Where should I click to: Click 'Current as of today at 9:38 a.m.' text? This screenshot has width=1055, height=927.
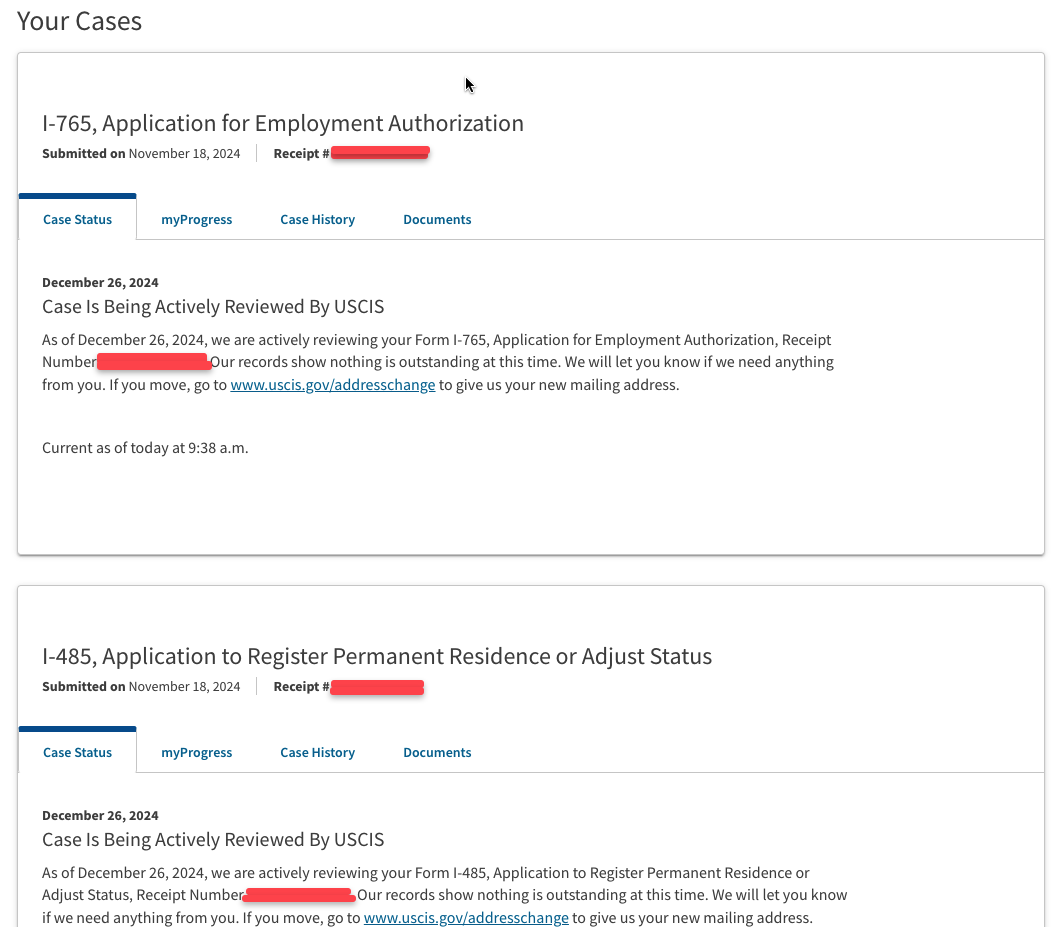(x=145, y=448)
